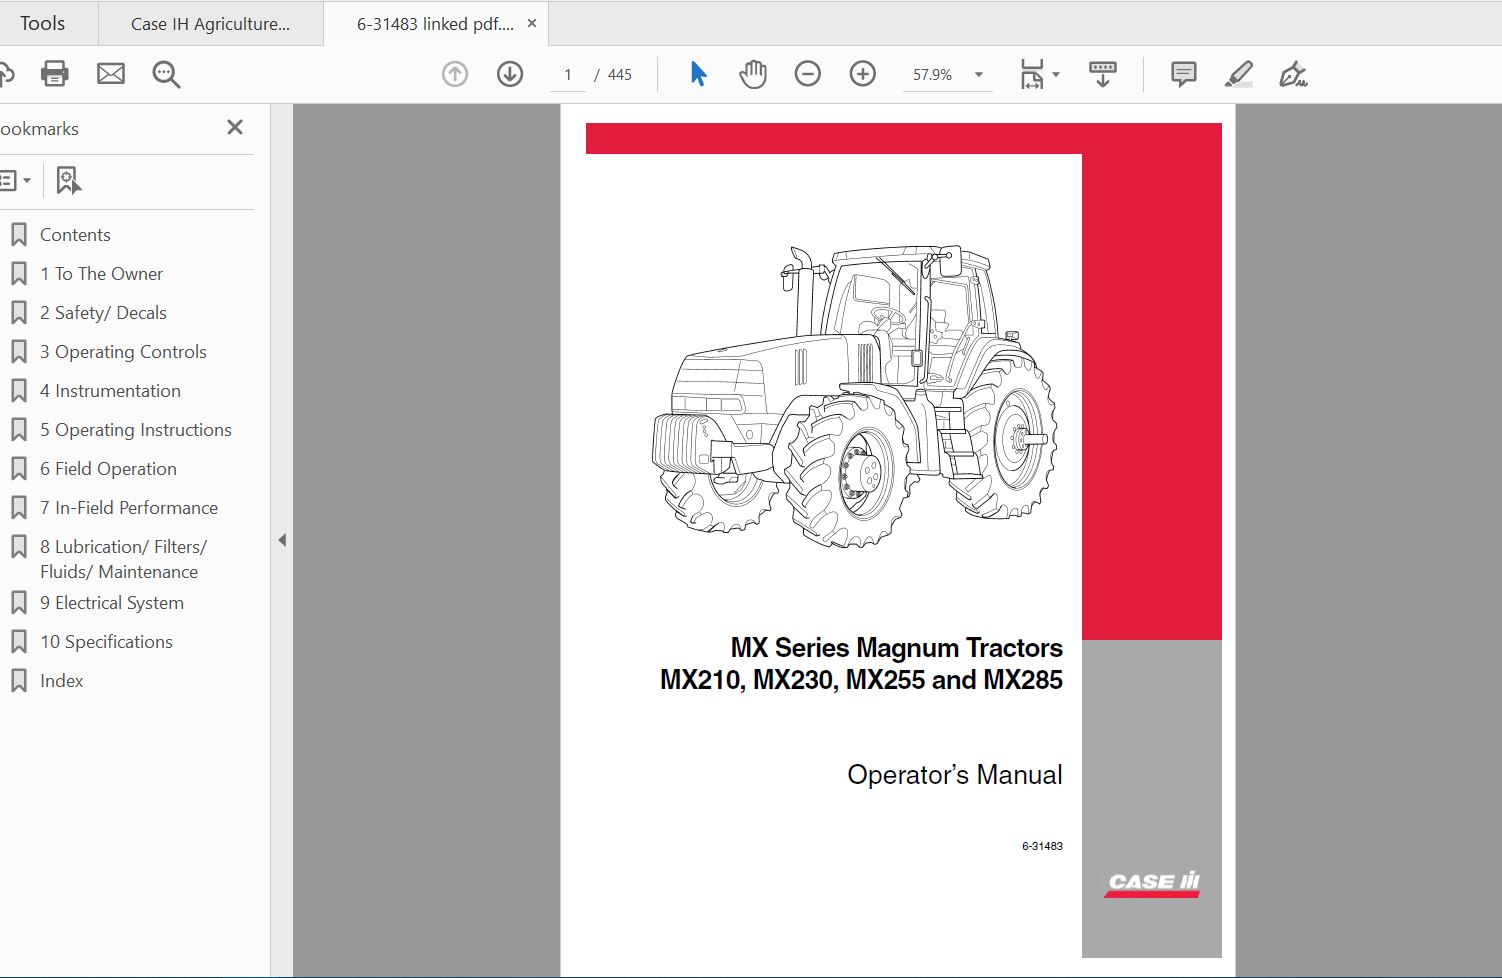Add a sticky note comment

(x=1183, y=74)
